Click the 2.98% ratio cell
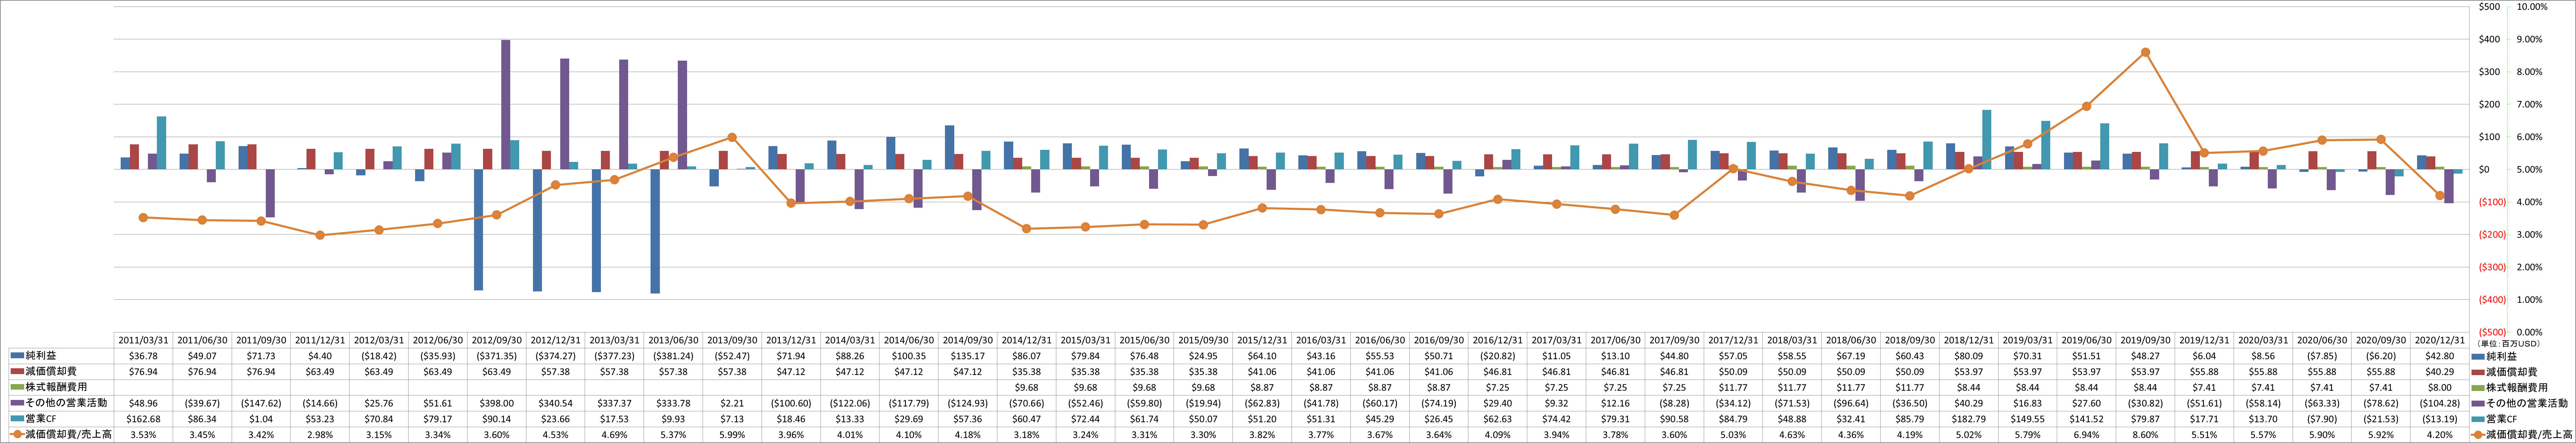Screen dimensions: 2576x443 [x=320, y=435]
